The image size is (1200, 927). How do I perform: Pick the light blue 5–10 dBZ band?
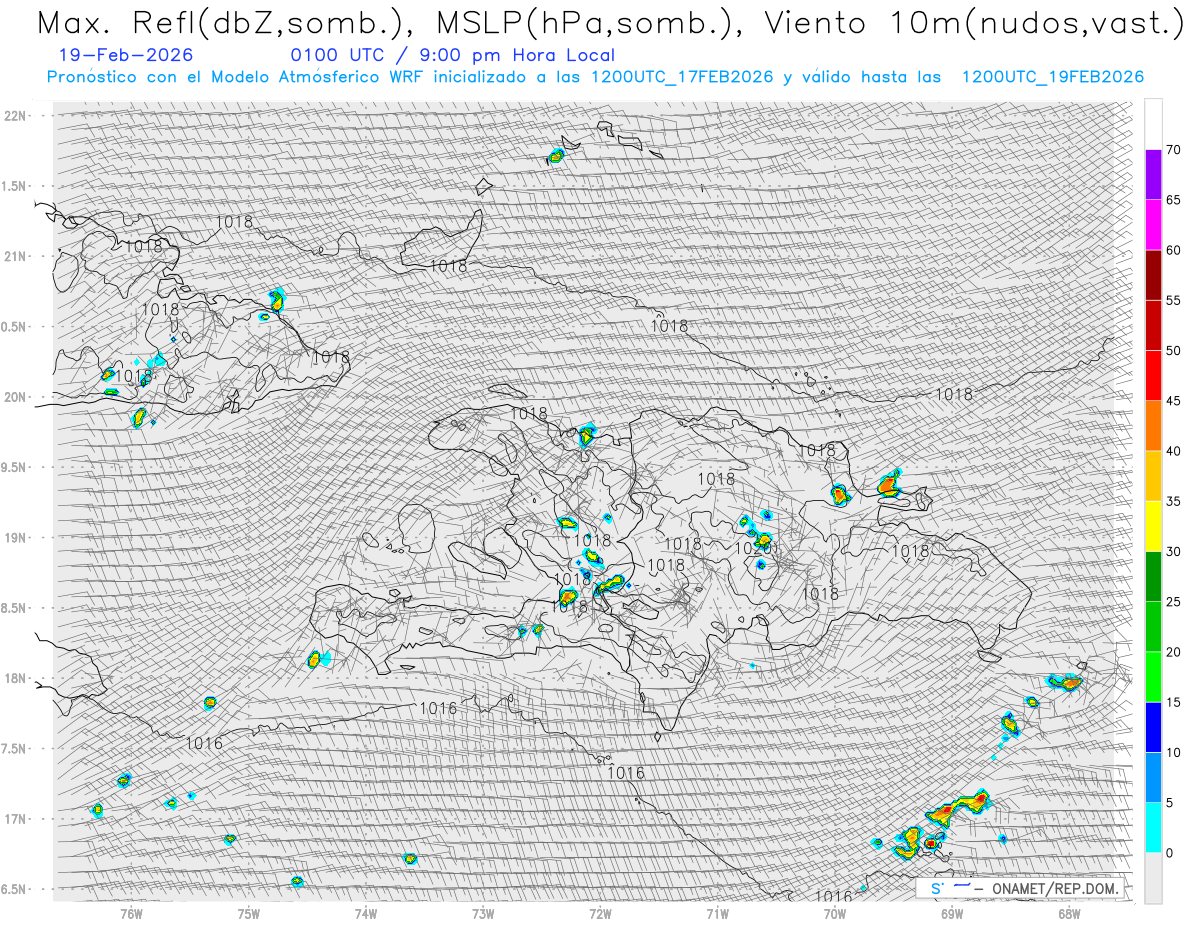tap(1153, 777)
